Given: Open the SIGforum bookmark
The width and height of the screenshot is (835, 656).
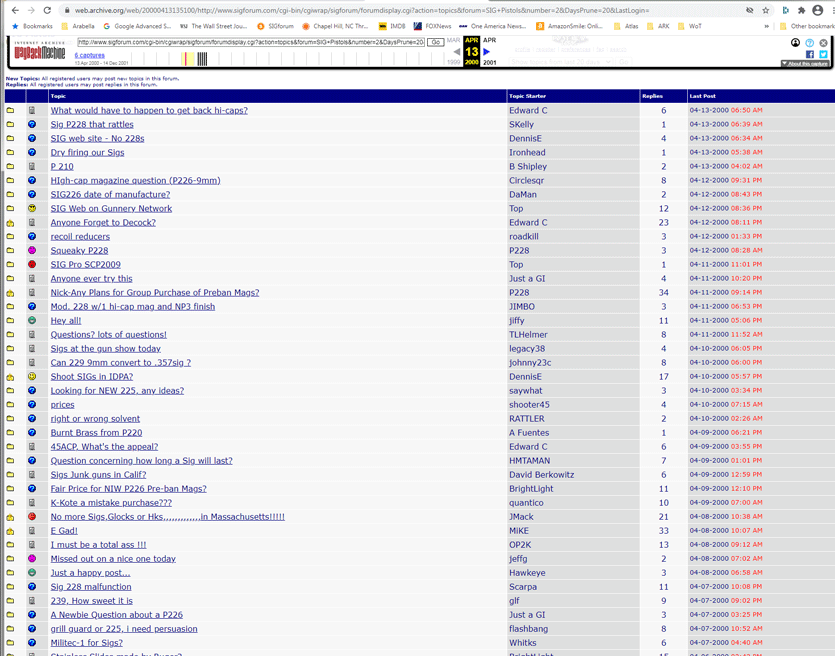Looking at the screenshot, I should pos(275,26).
